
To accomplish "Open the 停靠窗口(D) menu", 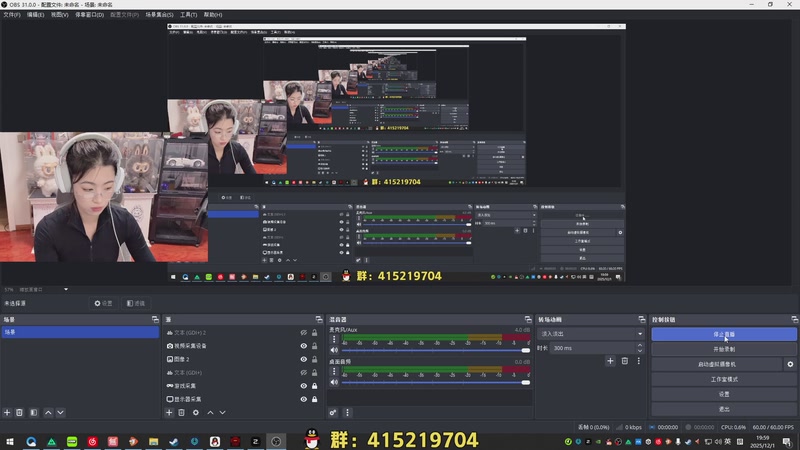I will point(90,15).
